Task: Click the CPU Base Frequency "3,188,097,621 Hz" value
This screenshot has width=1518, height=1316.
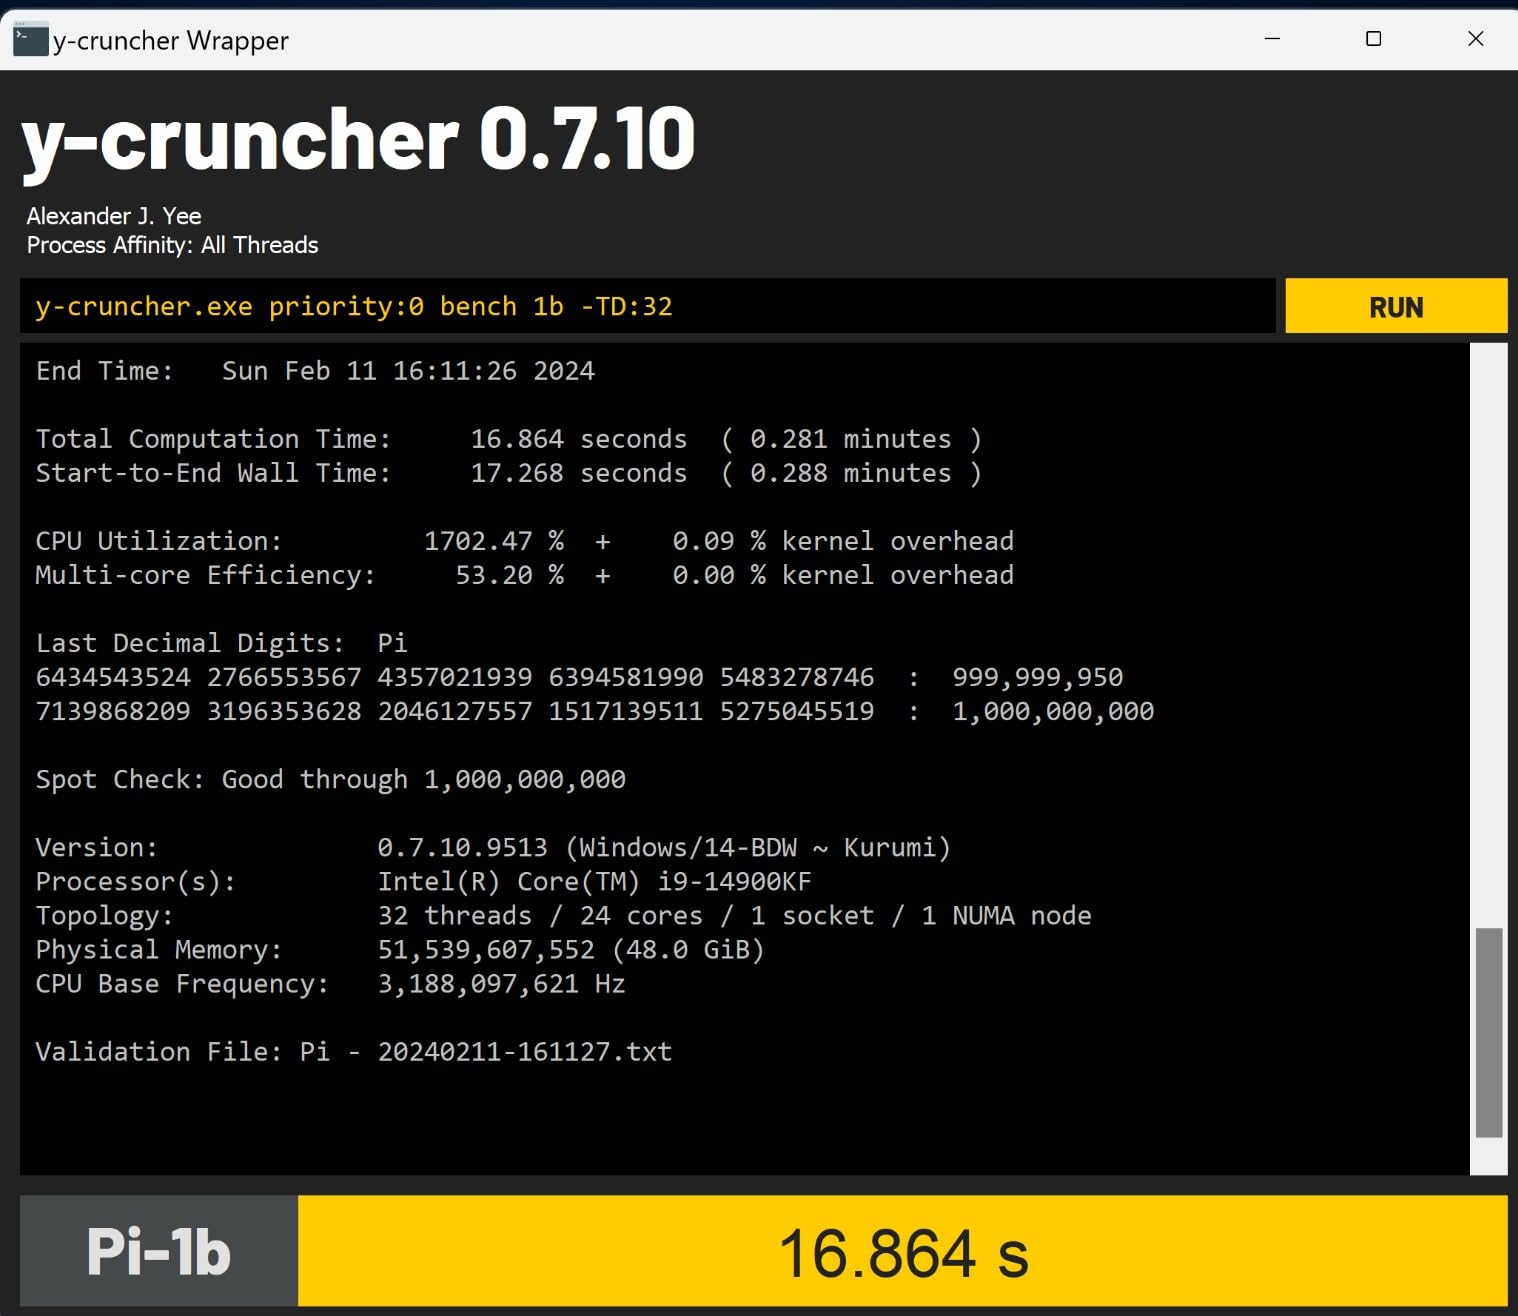Action: [502, 984]
